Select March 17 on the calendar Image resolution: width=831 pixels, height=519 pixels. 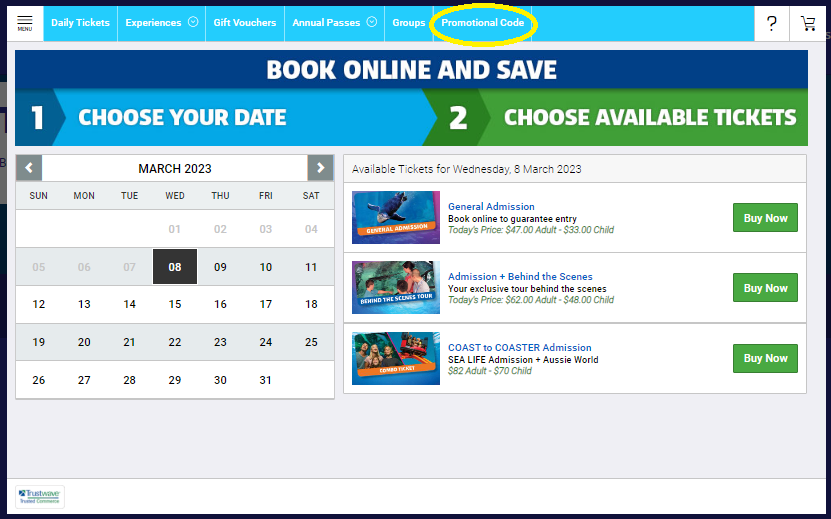tap(266, 304)
